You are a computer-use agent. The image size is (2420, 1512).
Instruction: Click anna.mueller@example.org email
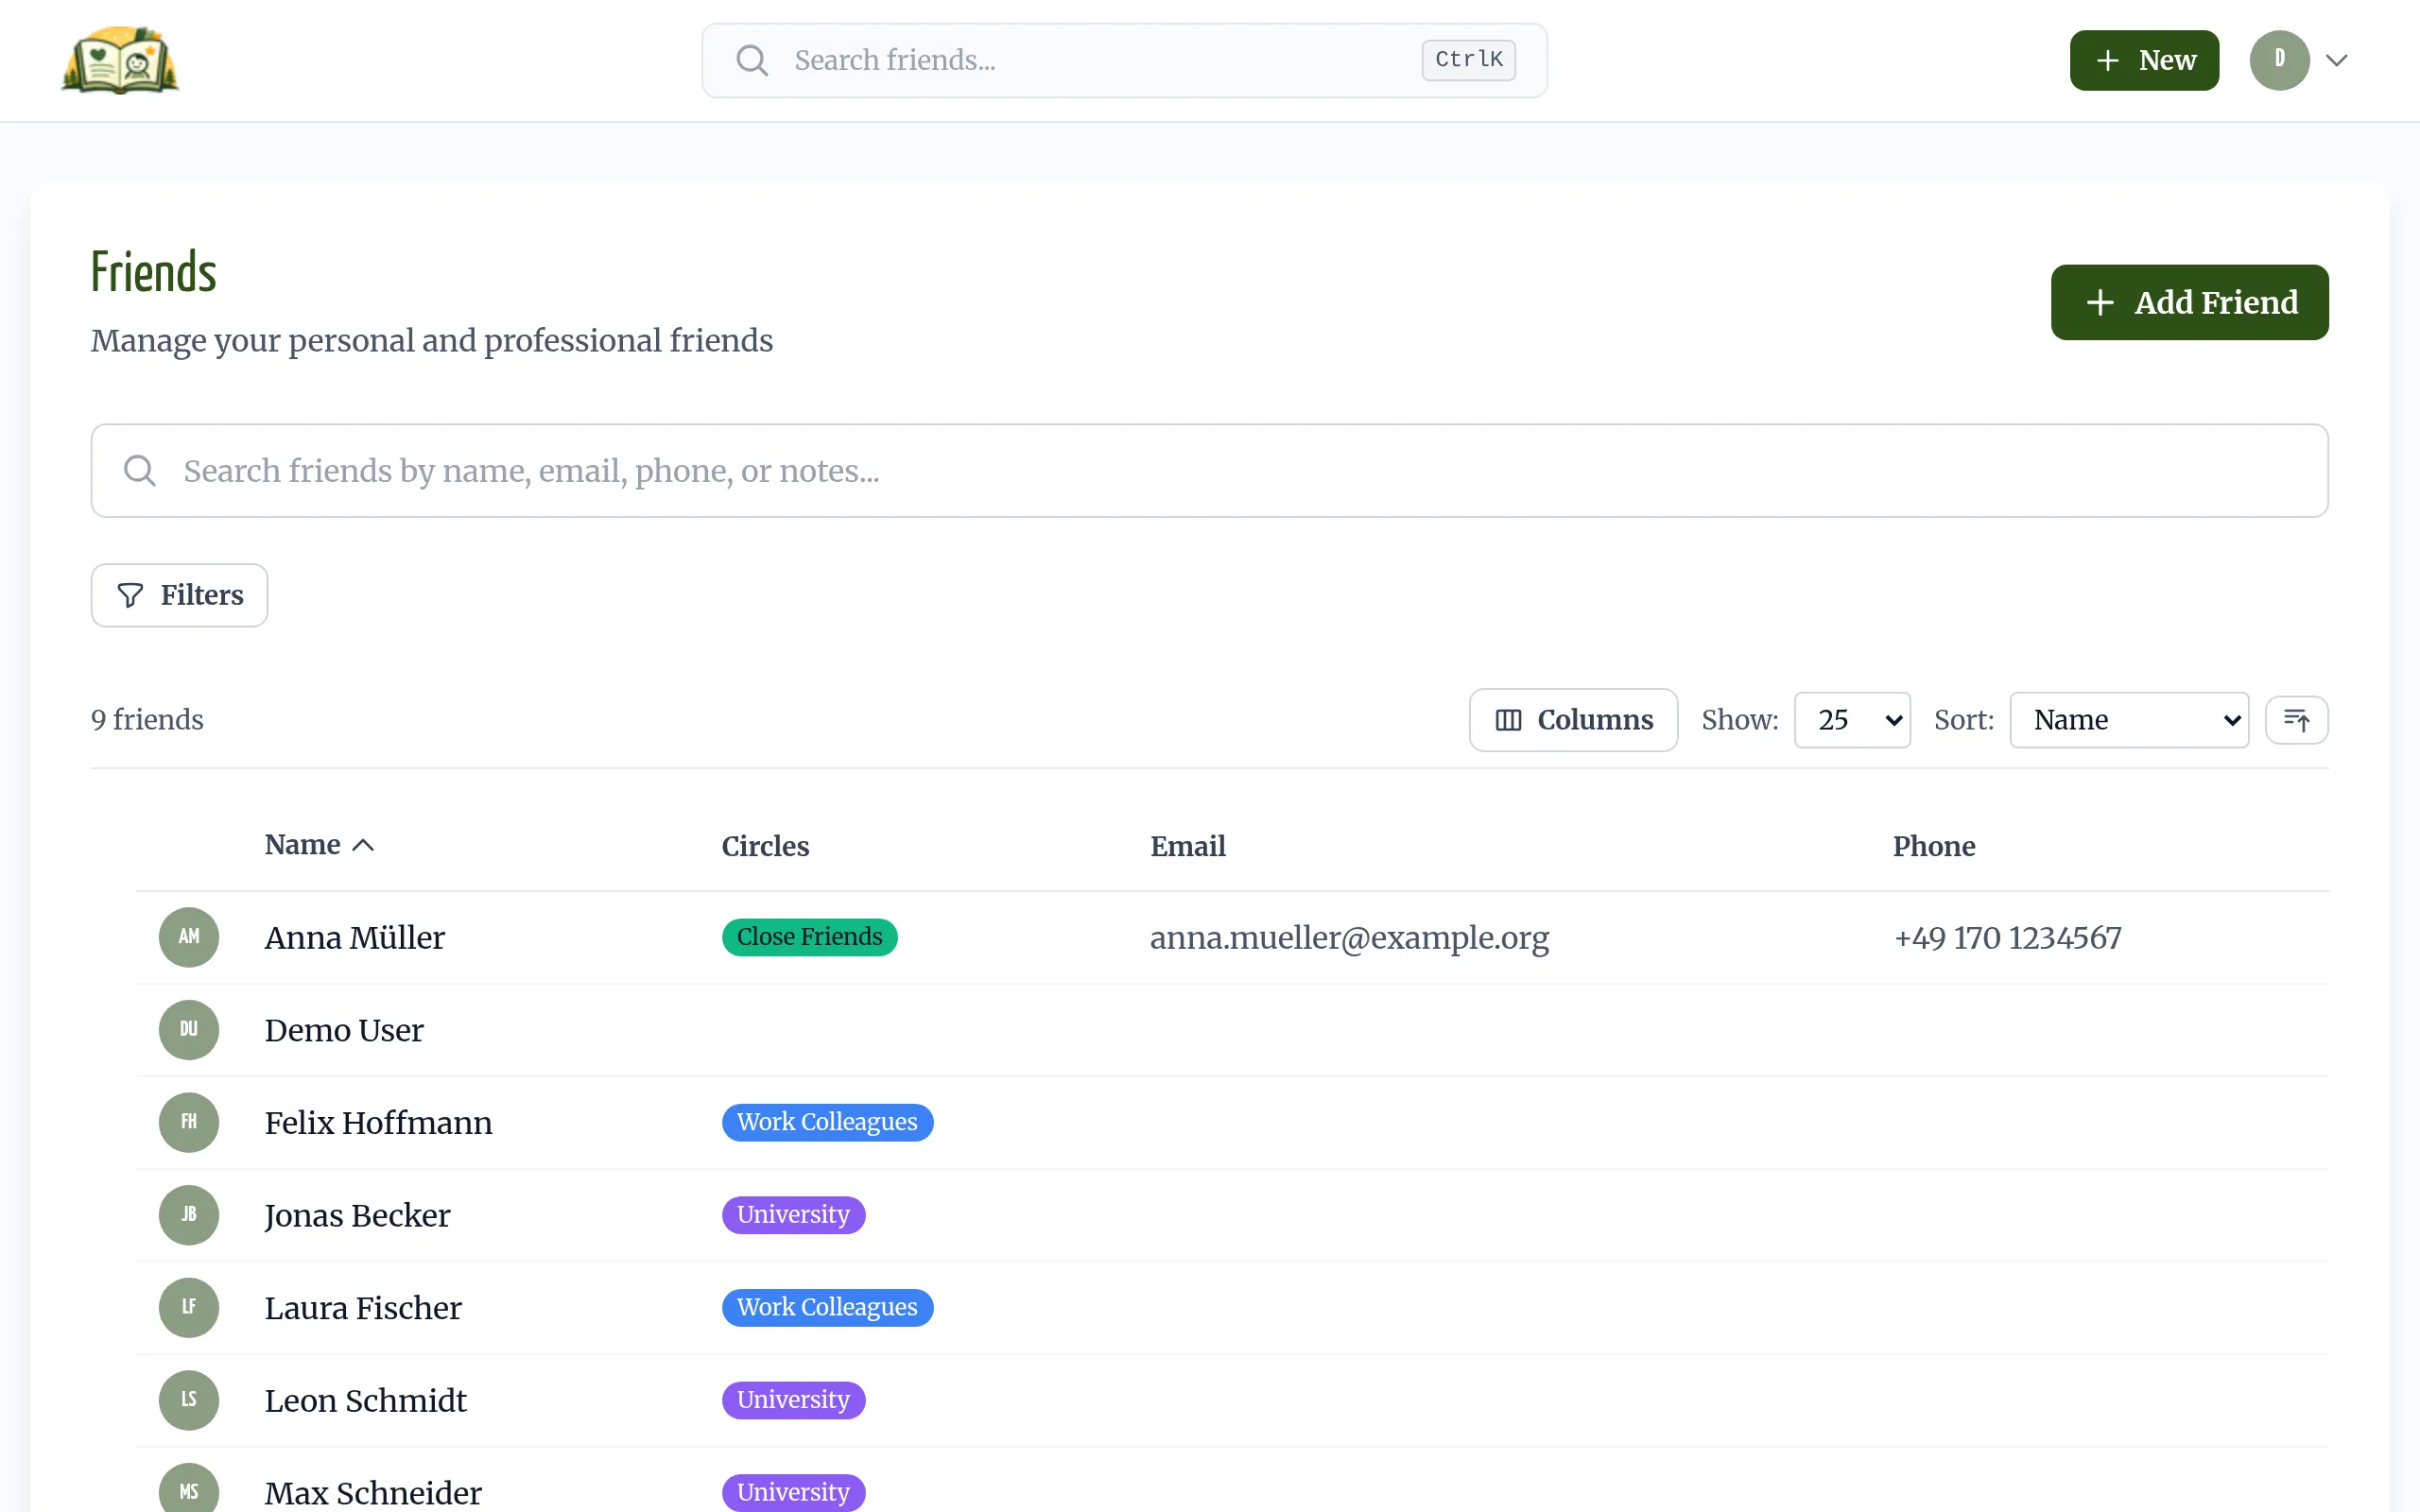point(1349,938)
